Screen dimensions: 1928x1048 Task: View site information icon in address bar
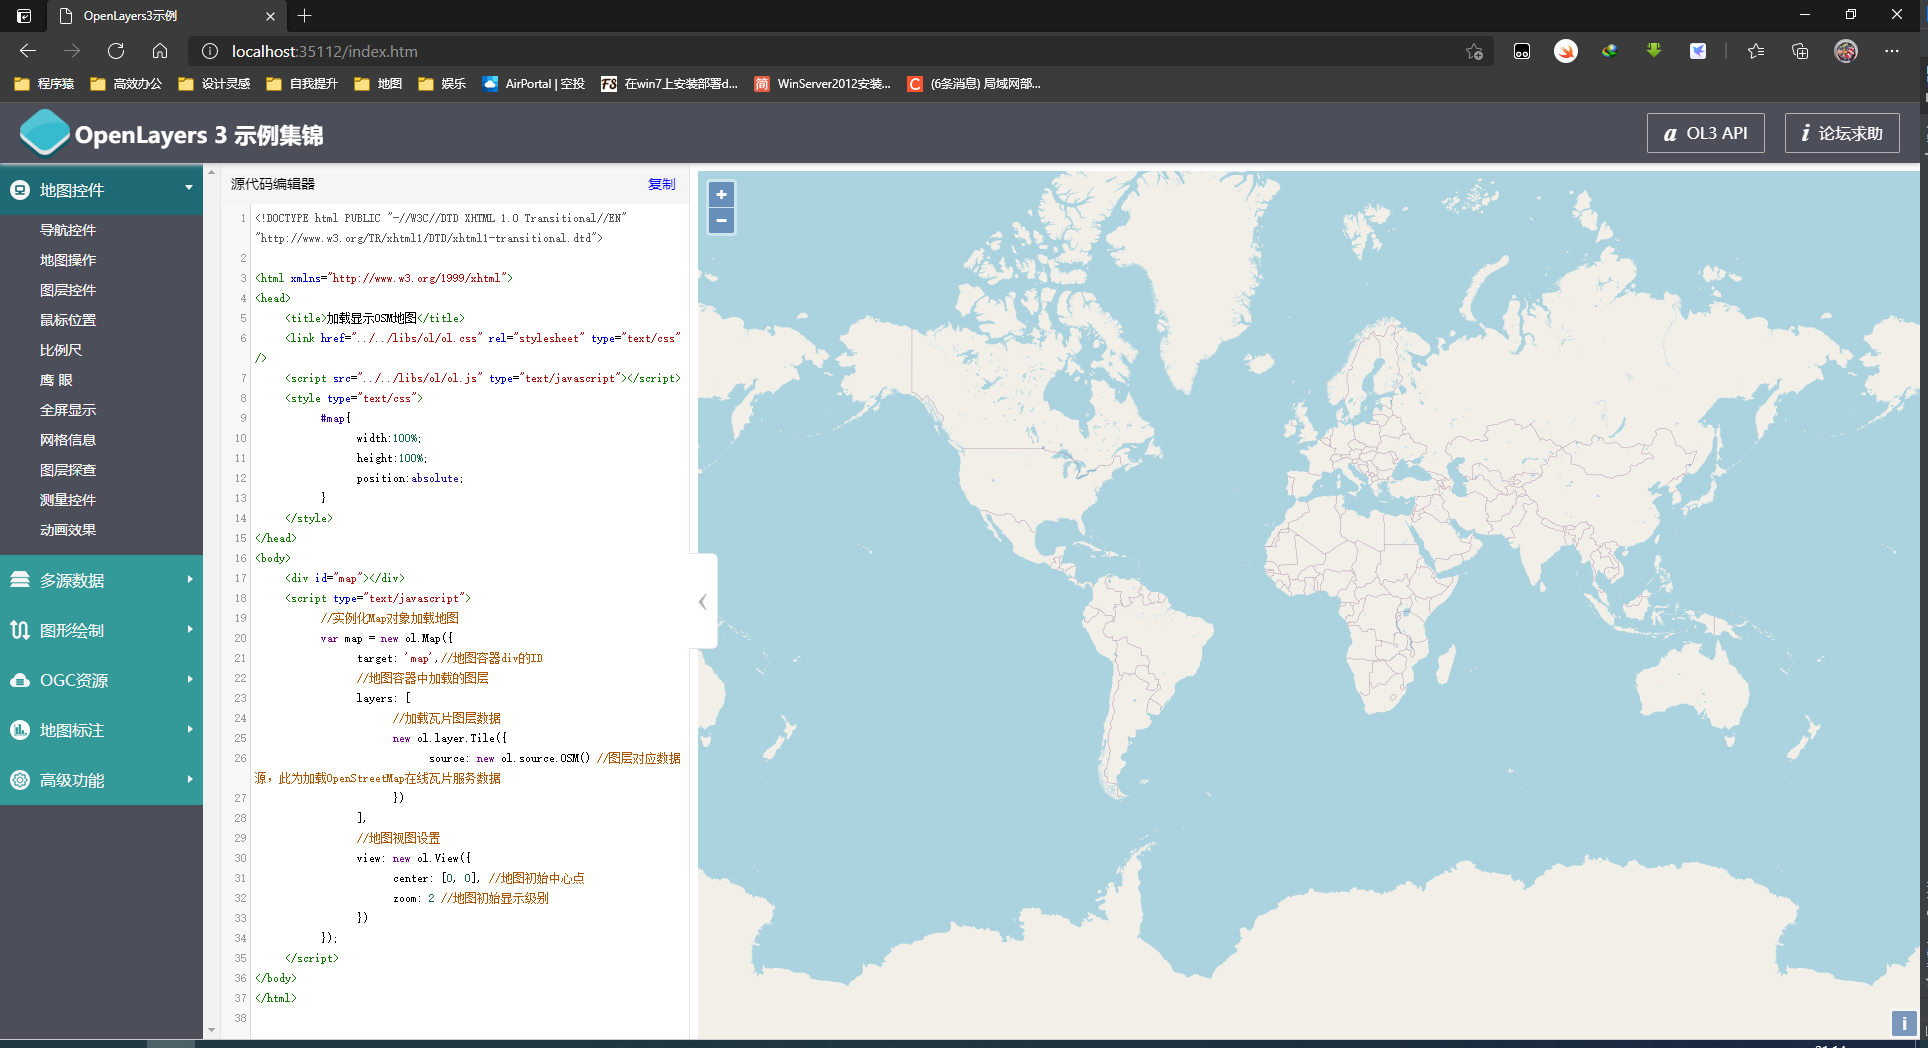click(210, 51)
